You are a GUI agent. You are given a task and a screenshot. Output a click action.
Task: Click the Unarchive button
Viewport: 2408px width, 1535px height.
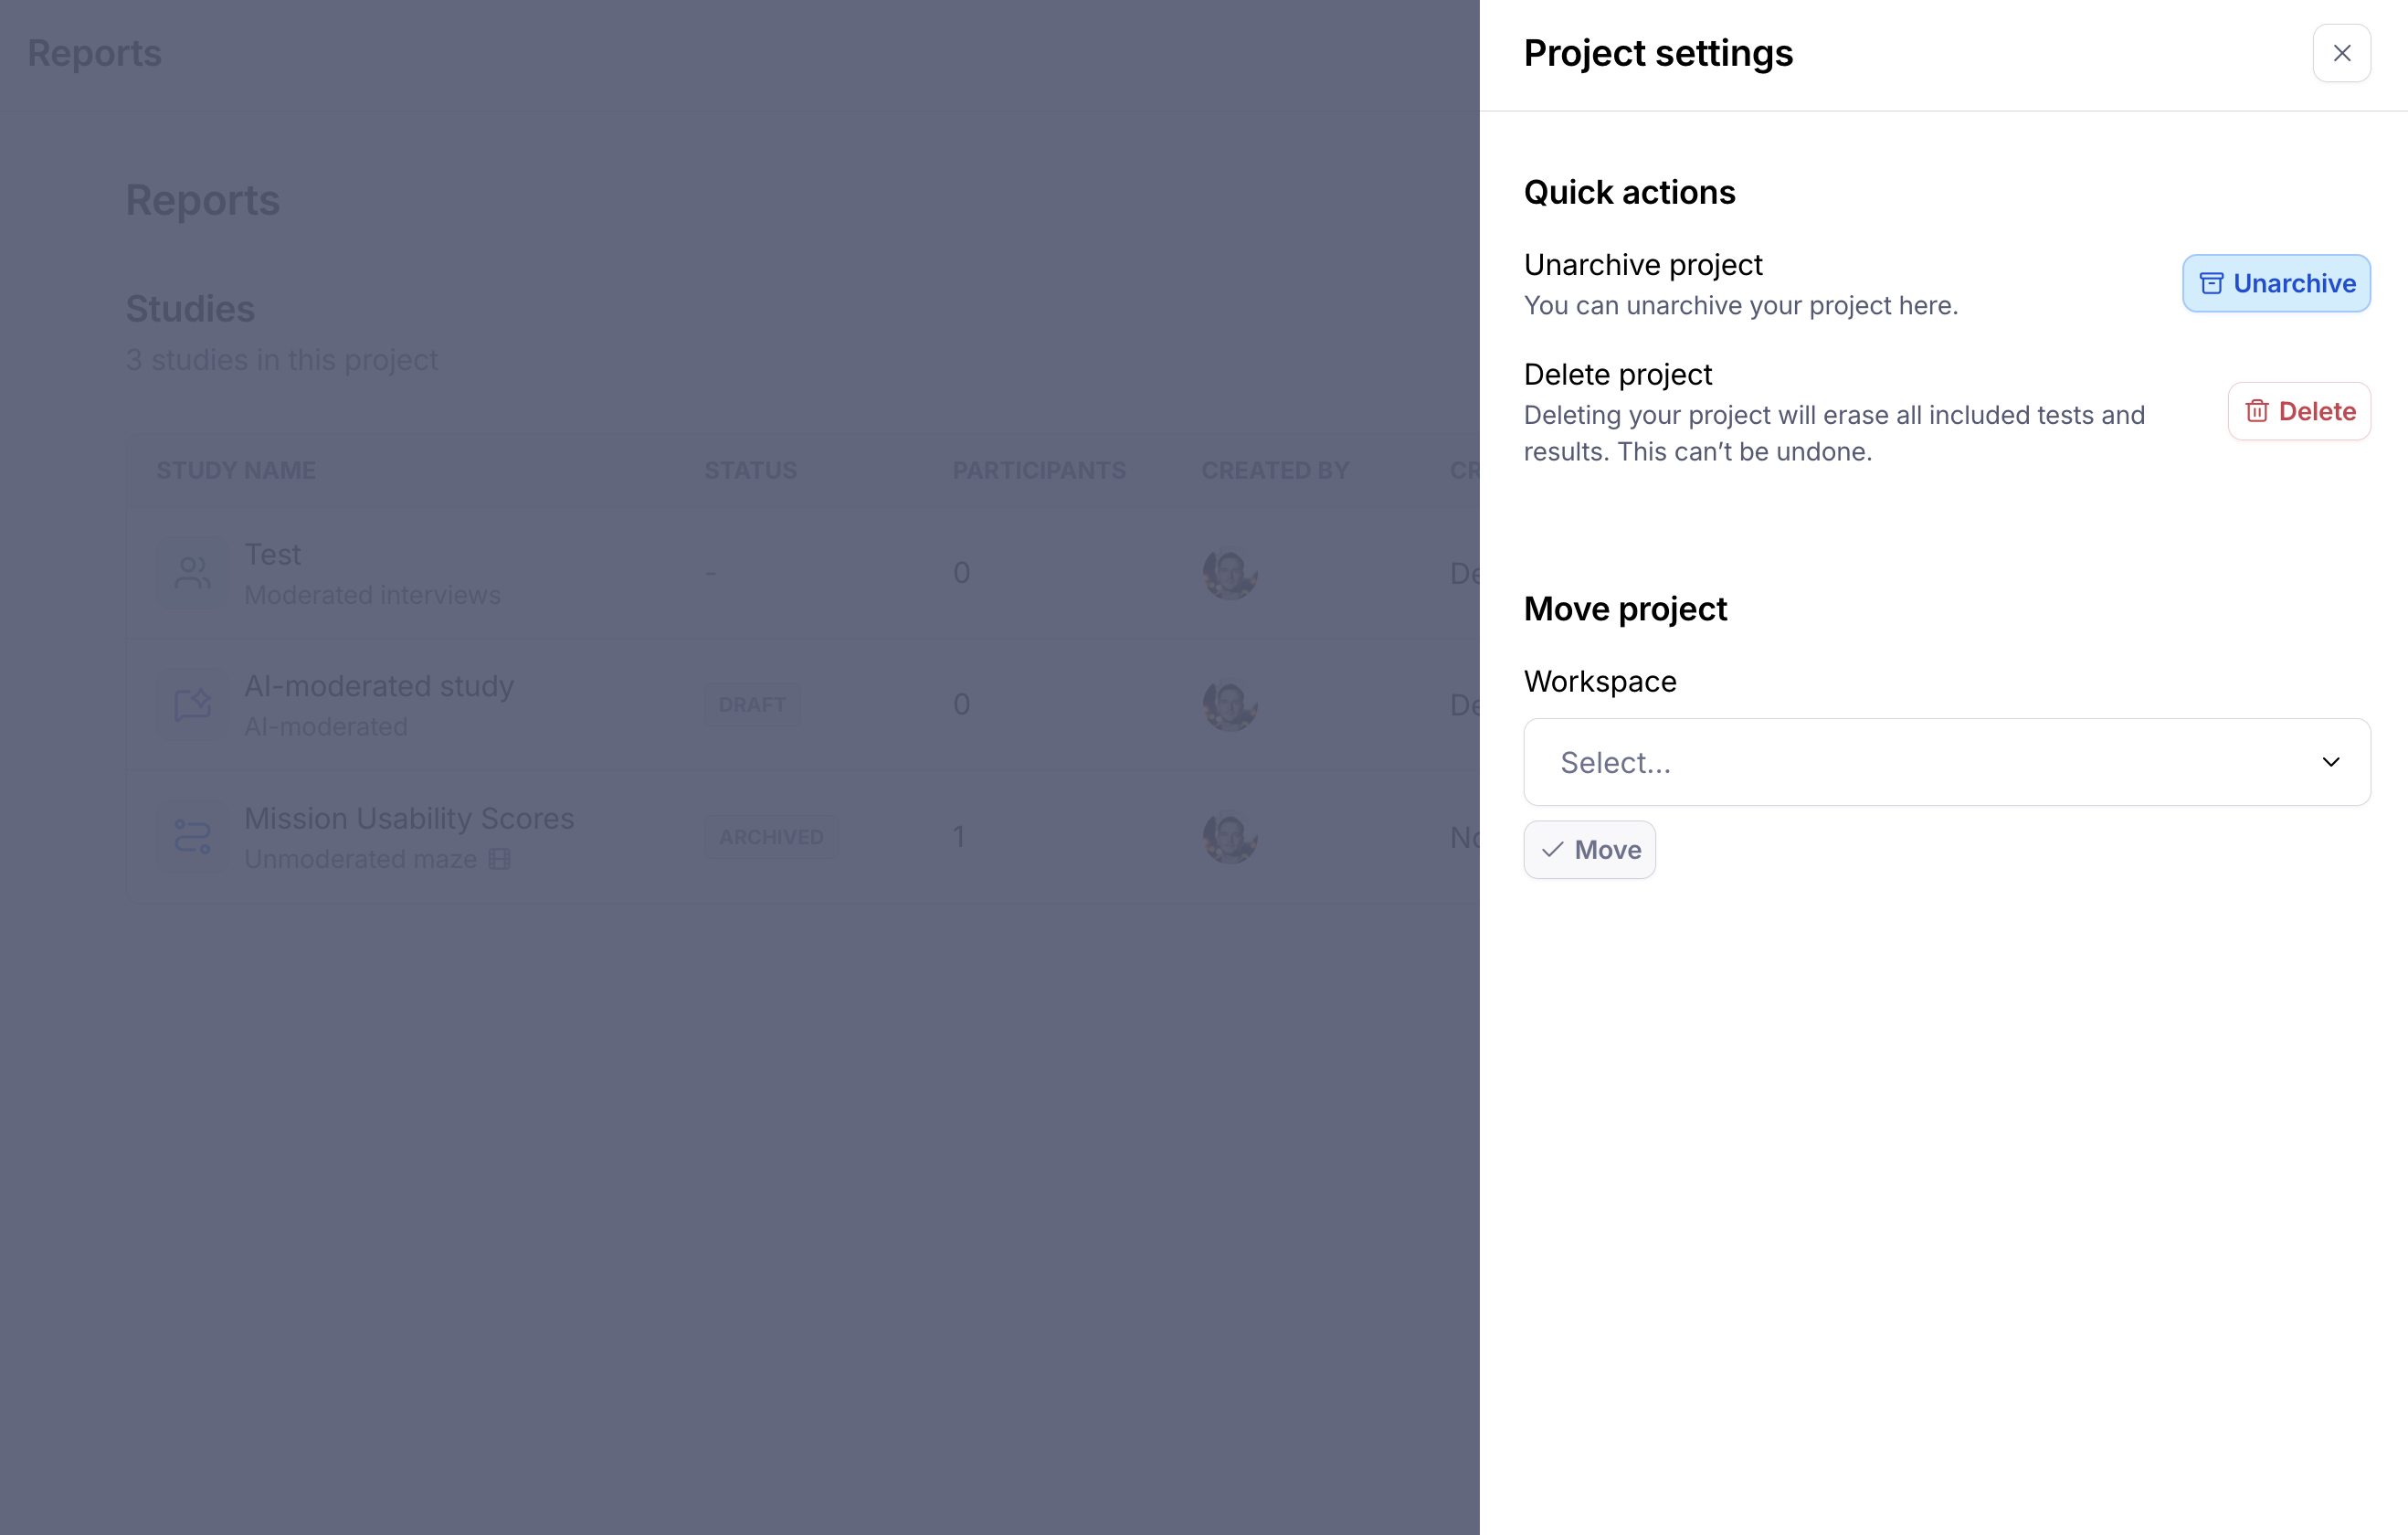[x=2275, y=283]
